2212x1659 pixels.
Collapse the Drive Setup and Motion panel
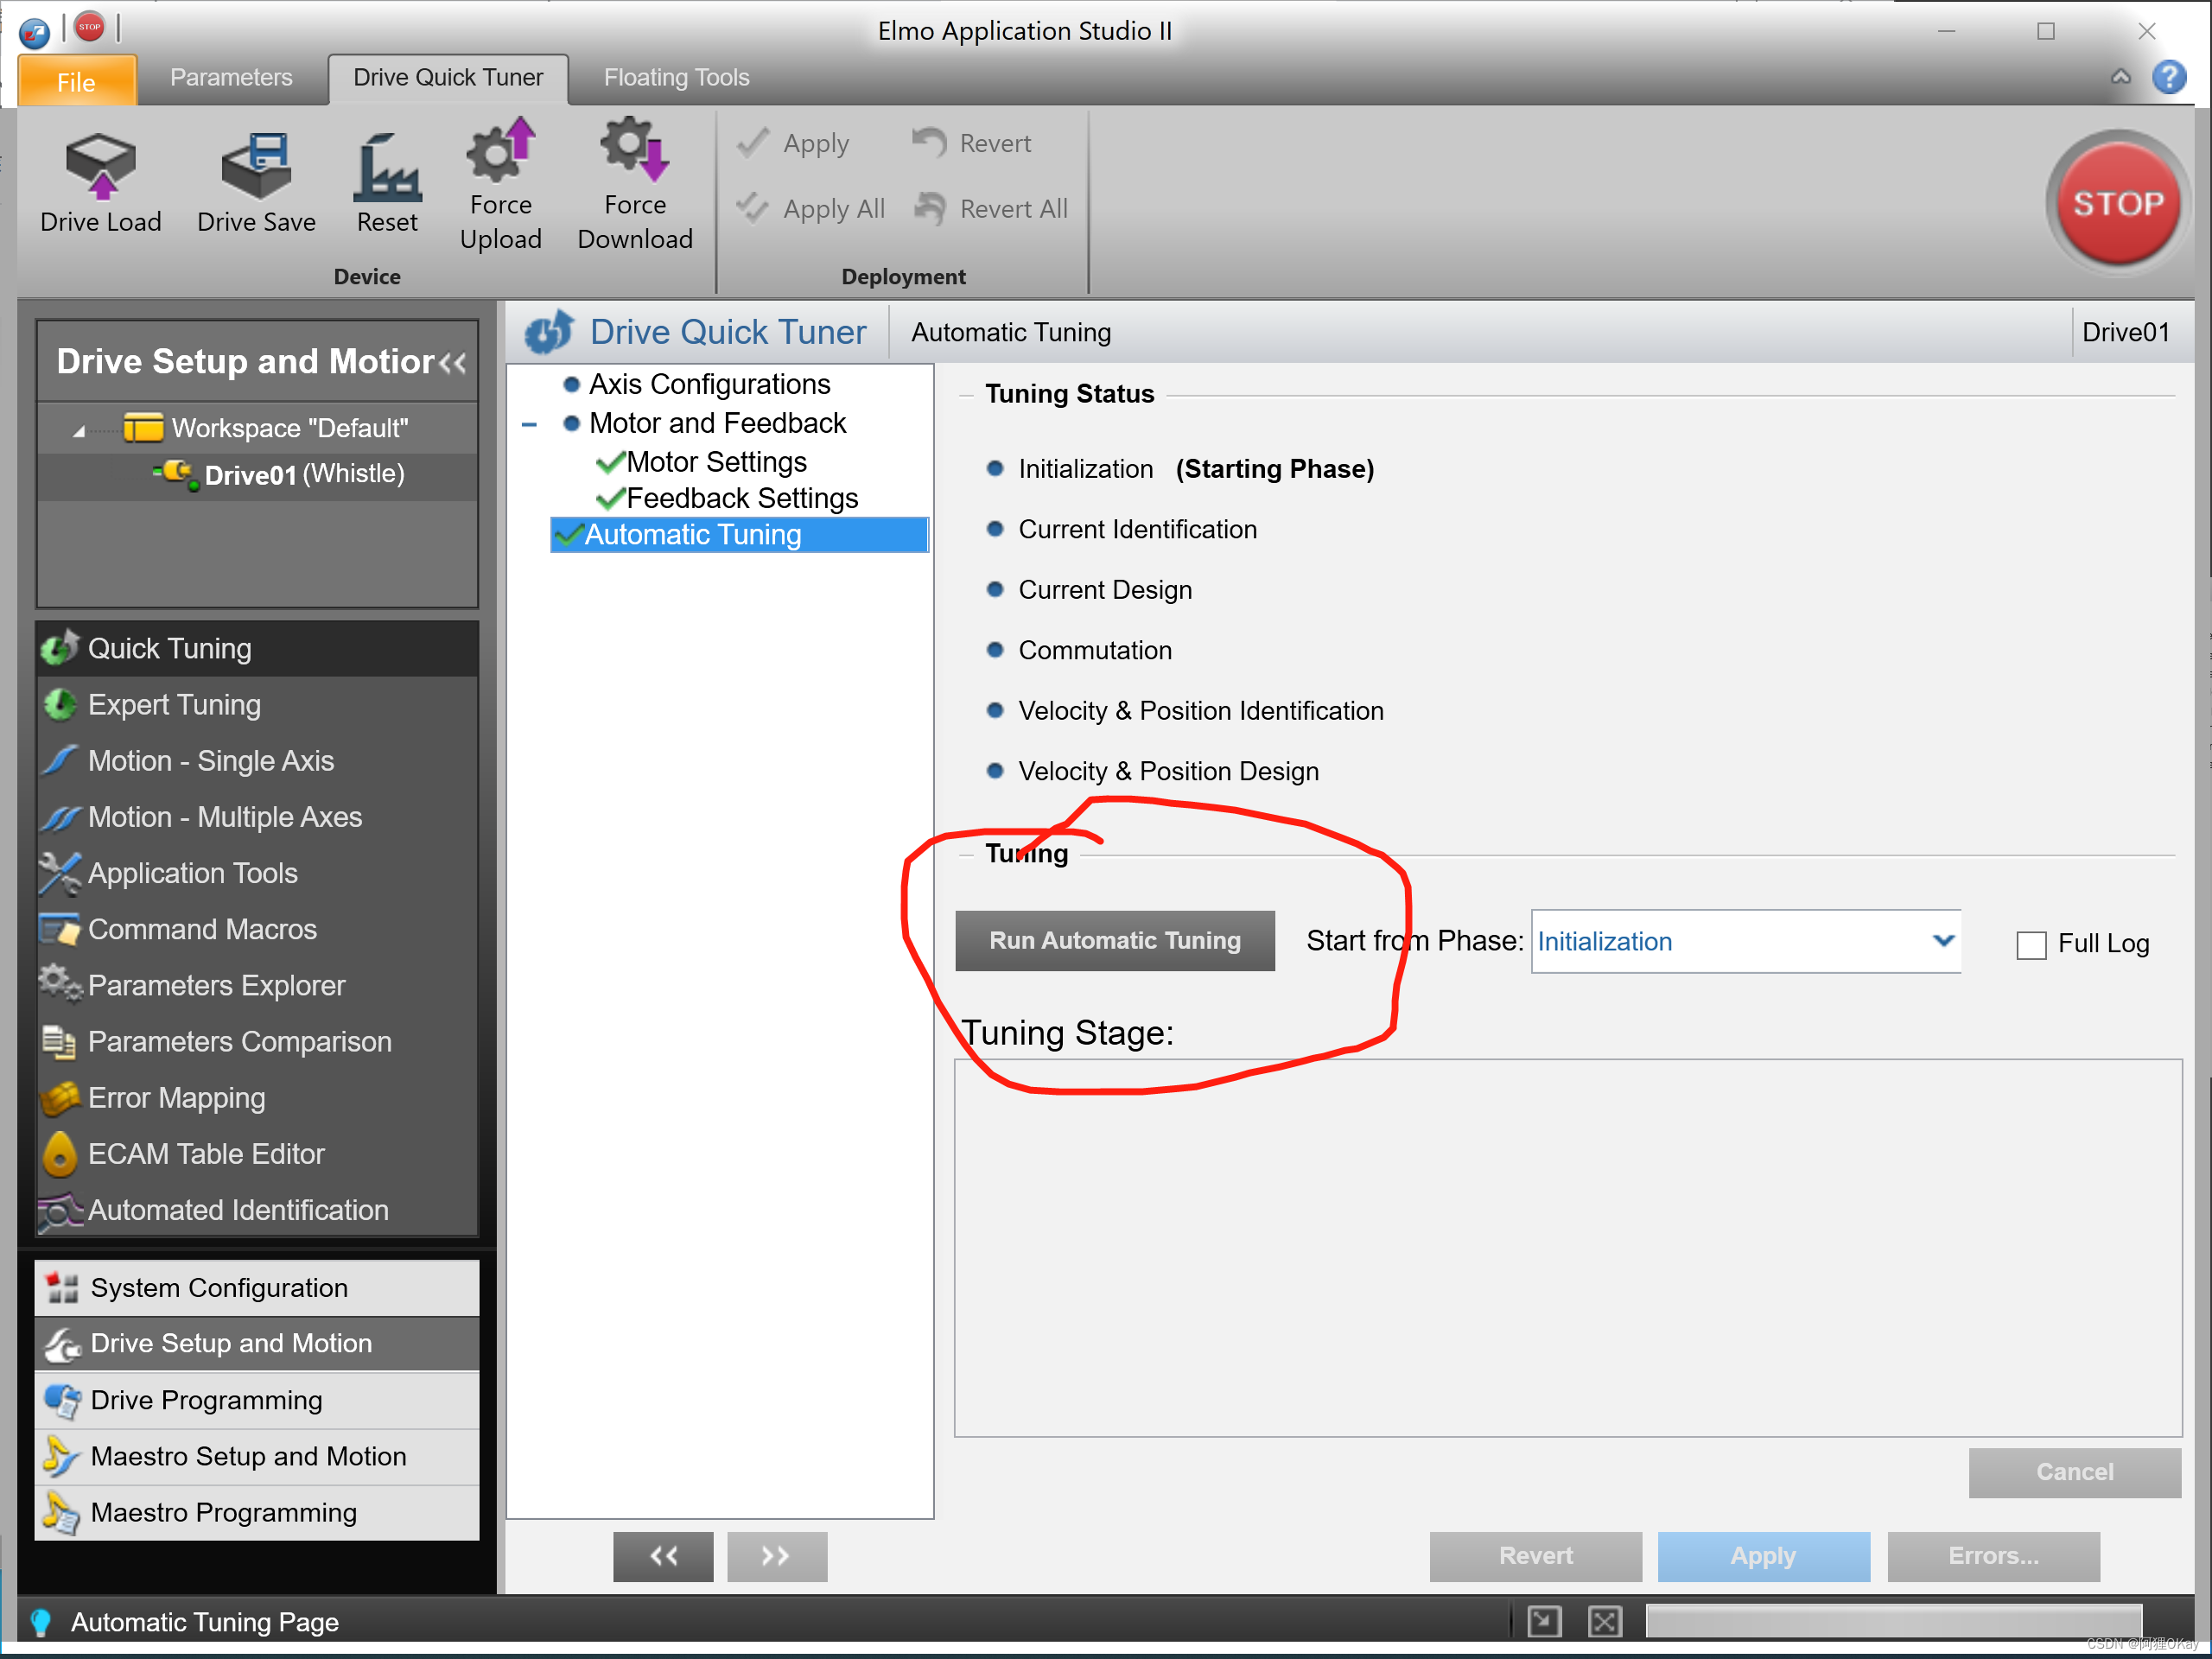453,362
